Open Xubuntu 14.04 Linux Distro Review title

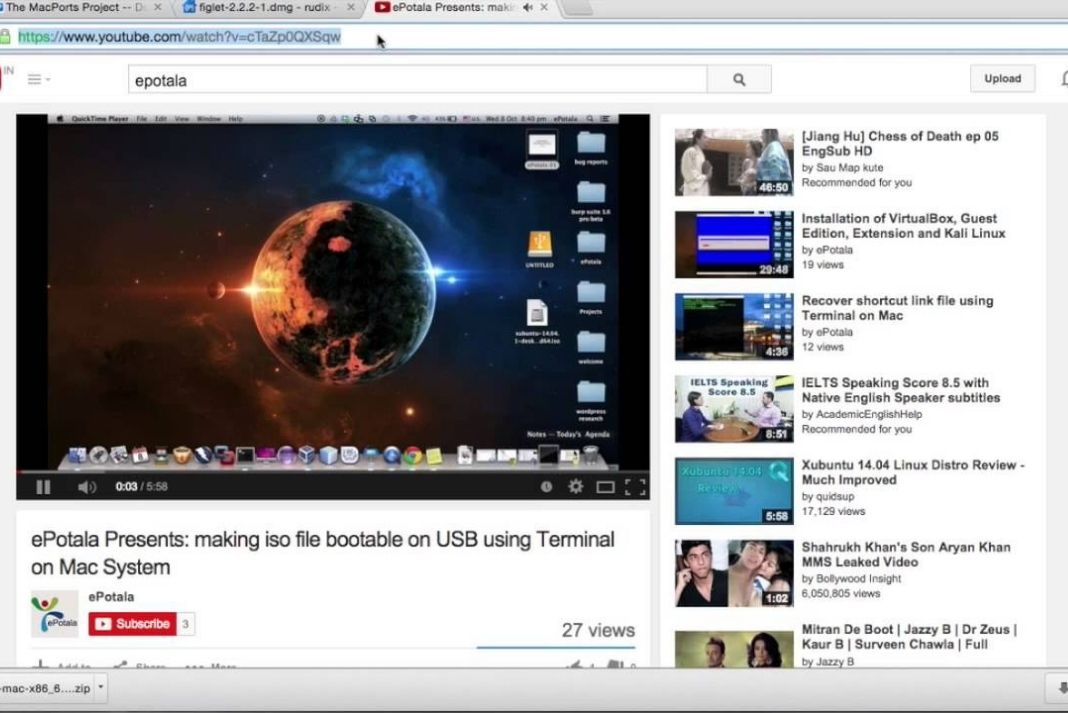(913, 472)
